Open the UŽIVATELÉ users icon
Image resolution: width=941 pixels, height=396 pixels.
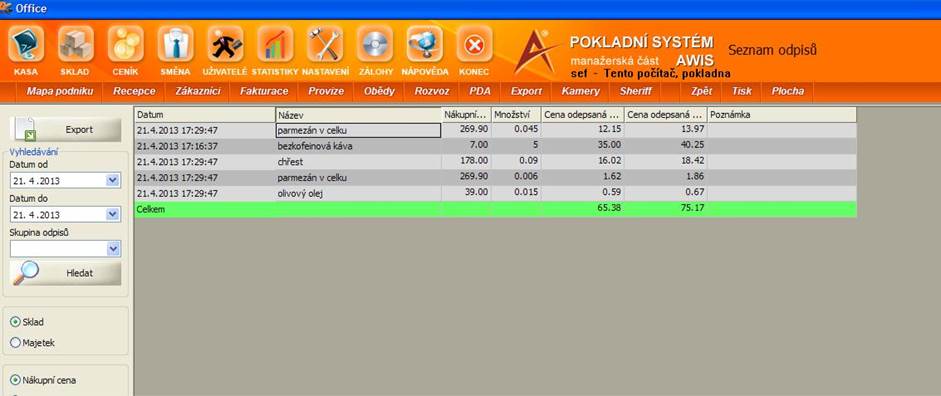(x=225, y=44)
